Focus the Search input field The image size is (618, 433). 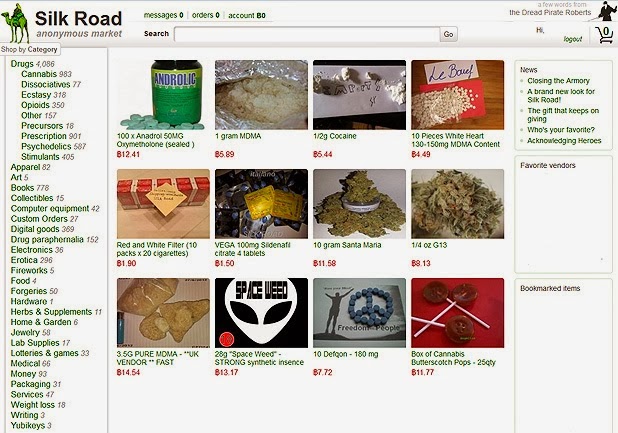307,34
